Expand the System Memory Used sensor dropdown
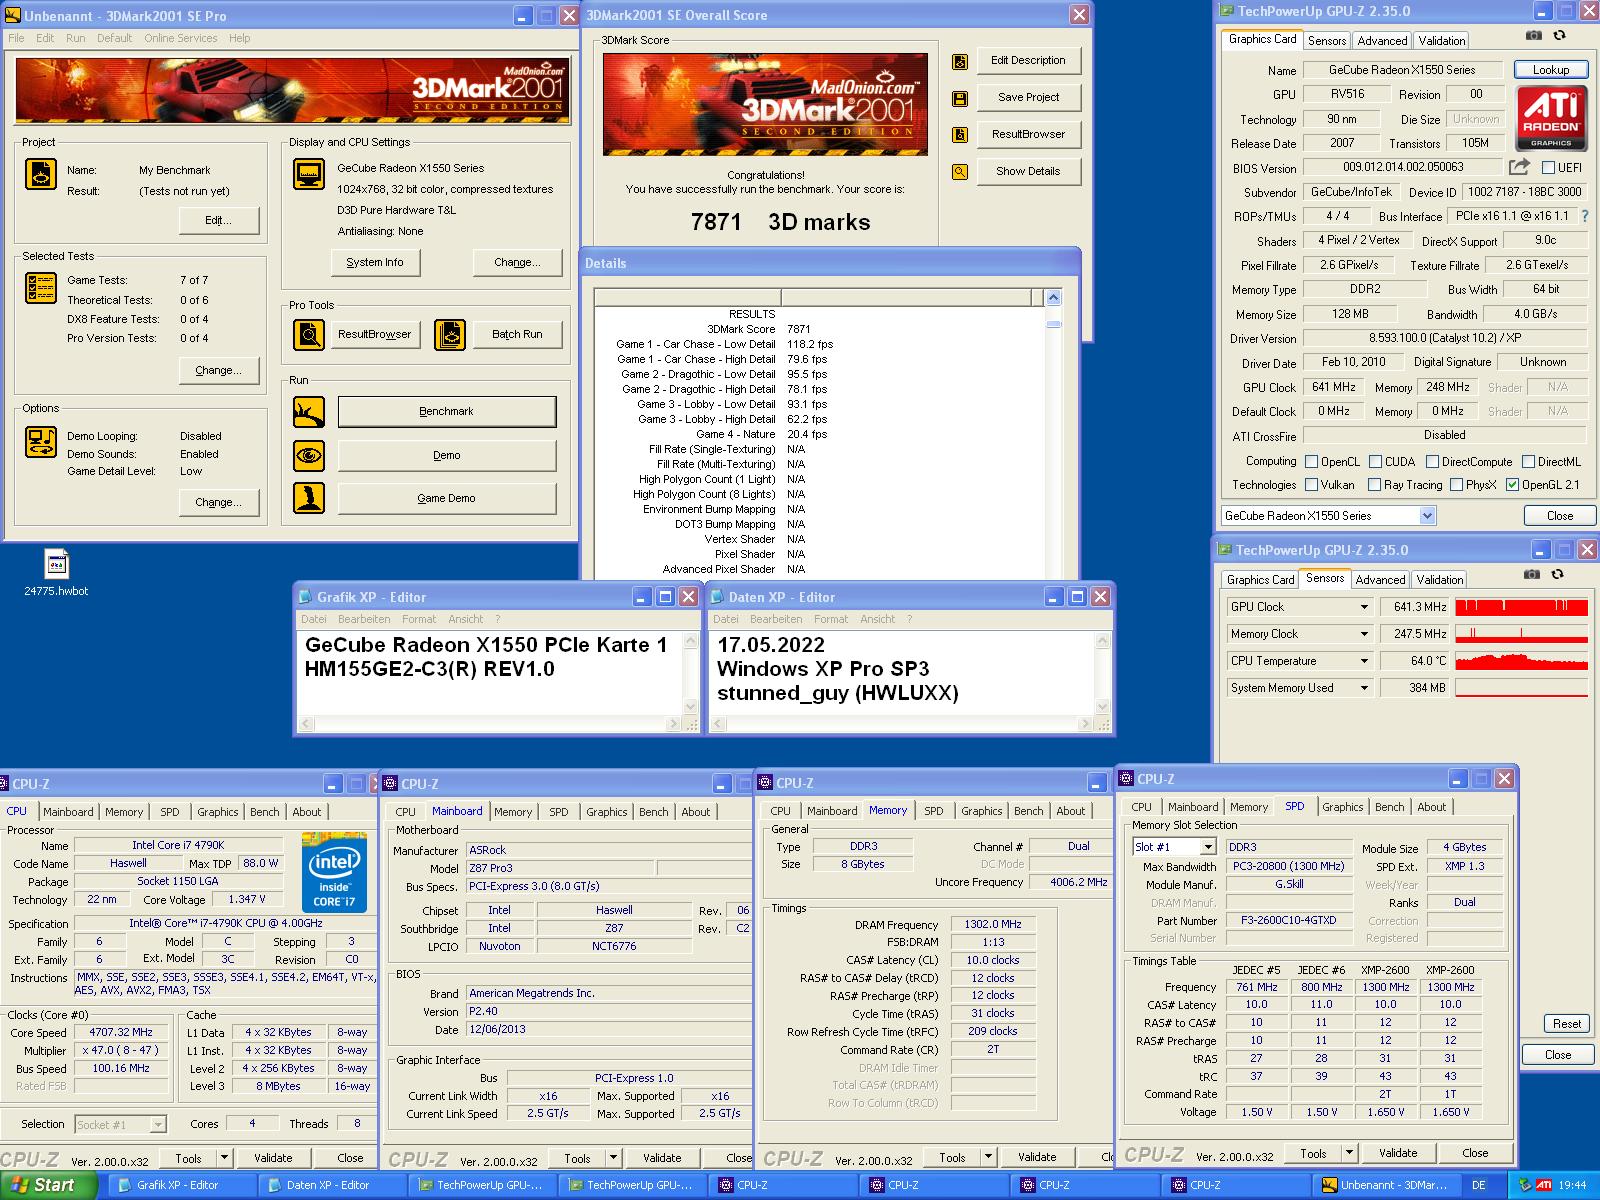The height and width of the screenshot is (1200, 1600). tap(1363, 688)
